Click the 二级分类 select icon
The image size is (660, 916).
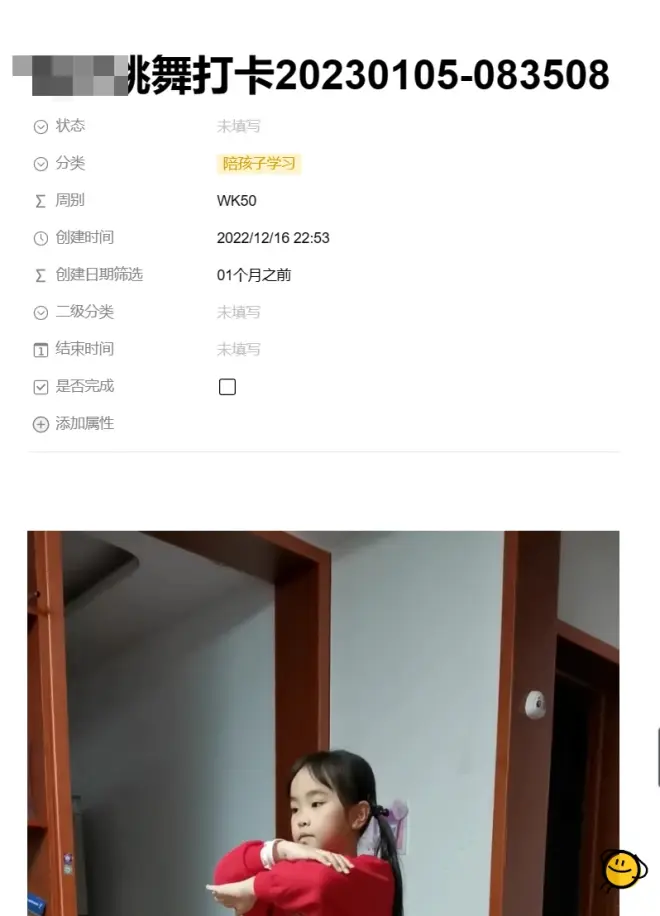40,313
